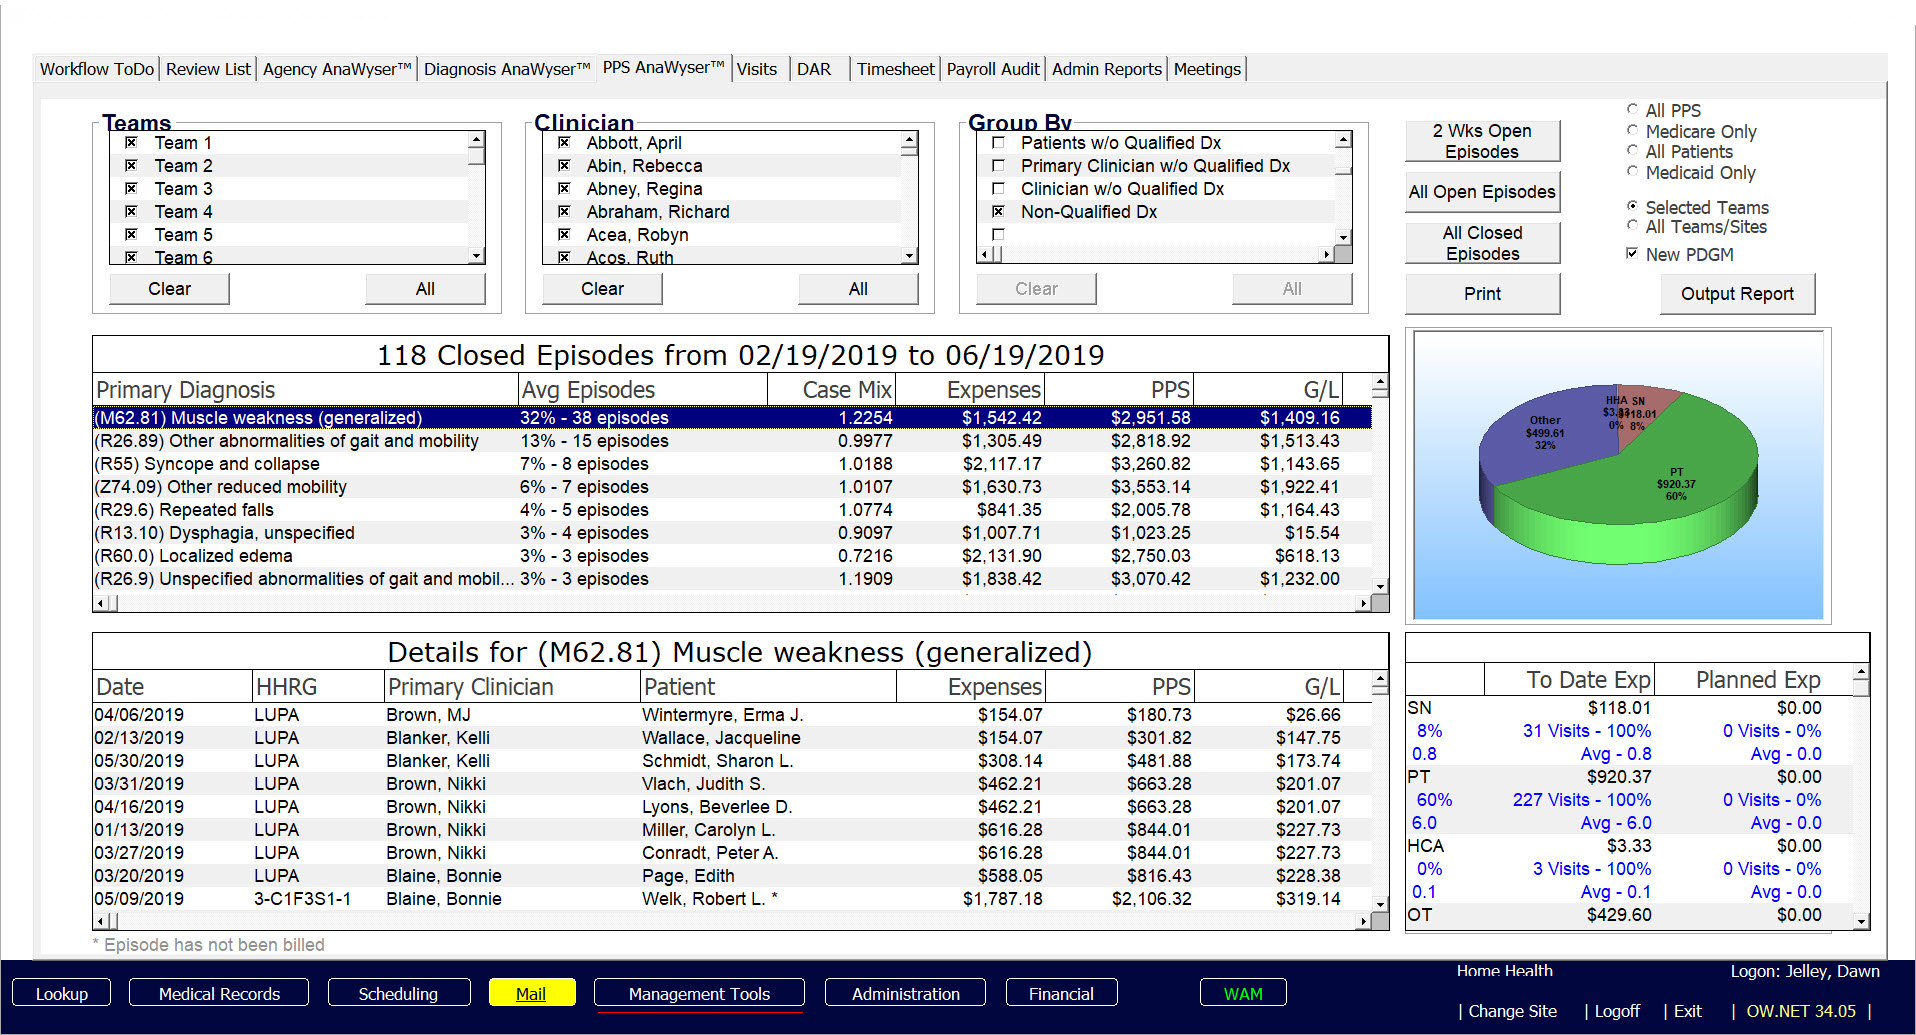Click diagnosis table scroll-down arrow
Image resolution: width=1916 pixels, height=1035 pixels.
coord(1380,587)
